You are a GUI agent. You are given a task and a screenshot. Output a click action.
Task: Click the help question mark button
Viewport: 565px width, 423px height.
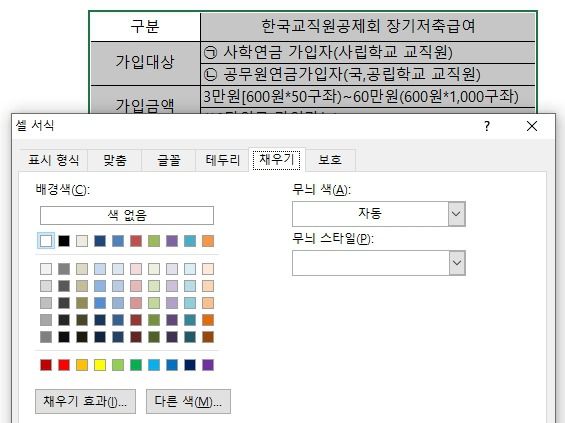[x=486, y=126]
